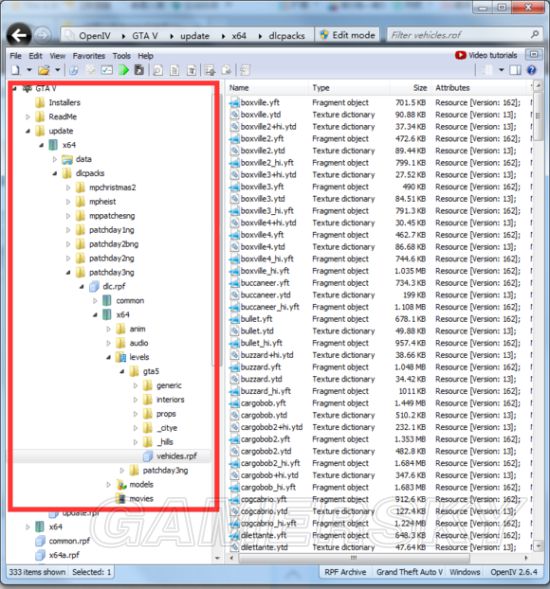Open the dropdown arrow beside the New icon
This screenshot has width=550, height=589.
click(29, 70)
